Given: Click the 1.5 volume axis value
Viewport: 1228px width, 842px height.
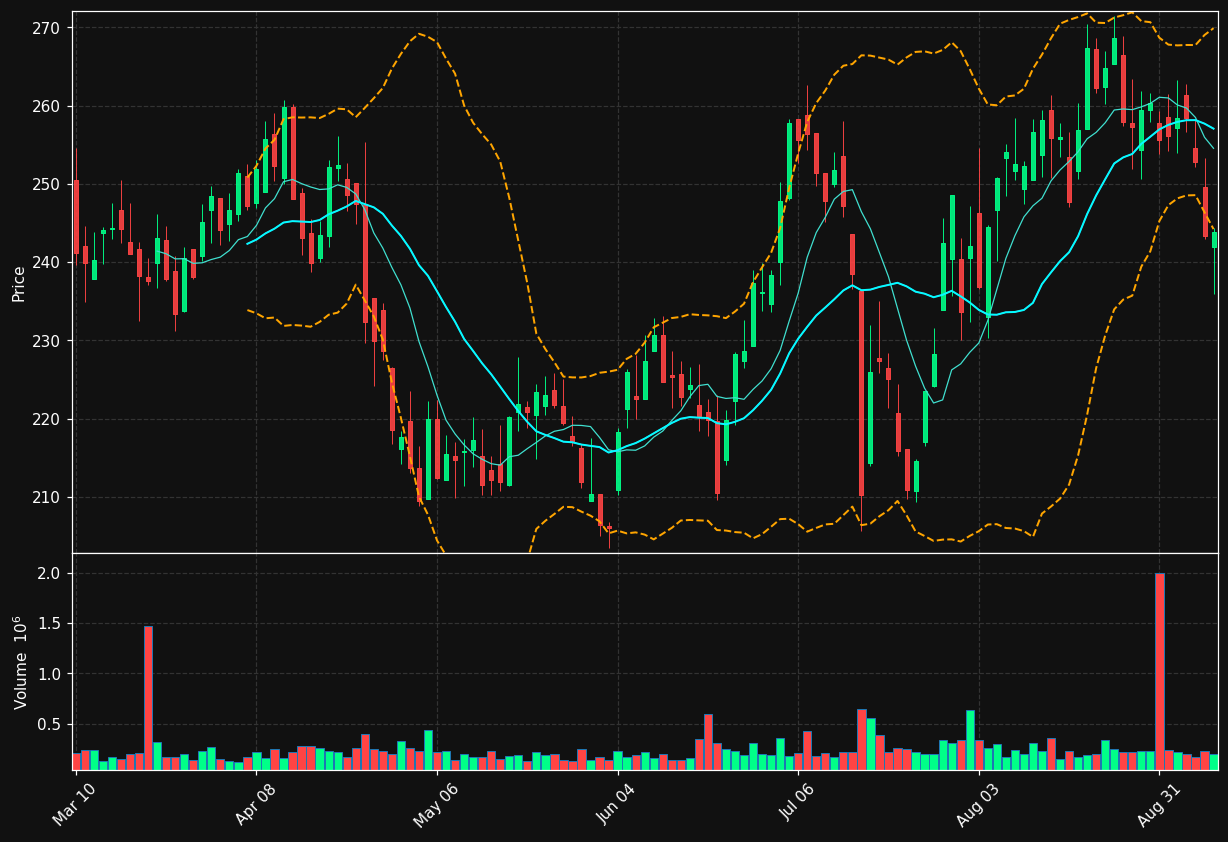Looking at the screenshot, I should coord(50,624).
